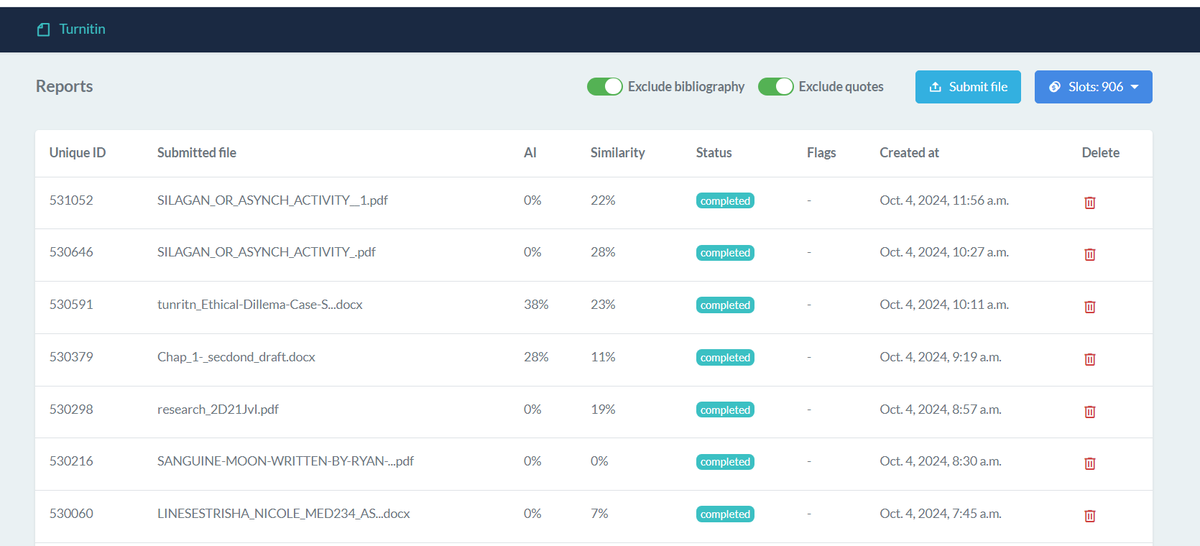
Task: Select unique ID 530646
Action: pyautogui.click(x=71, y=252)
